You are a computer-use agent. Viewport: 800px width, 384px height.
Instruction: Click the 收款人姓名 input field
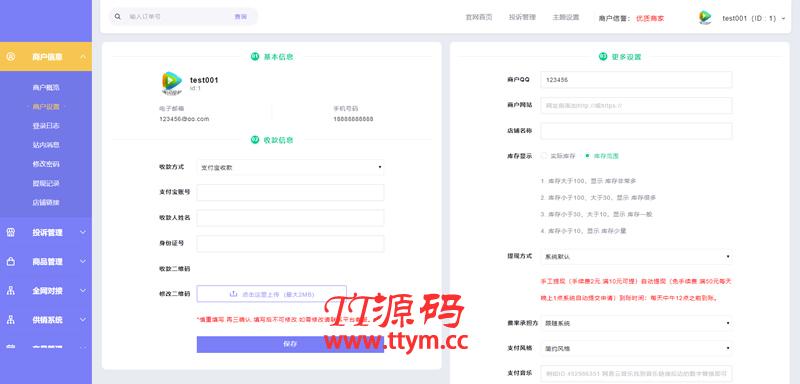(x=290, y=218)
